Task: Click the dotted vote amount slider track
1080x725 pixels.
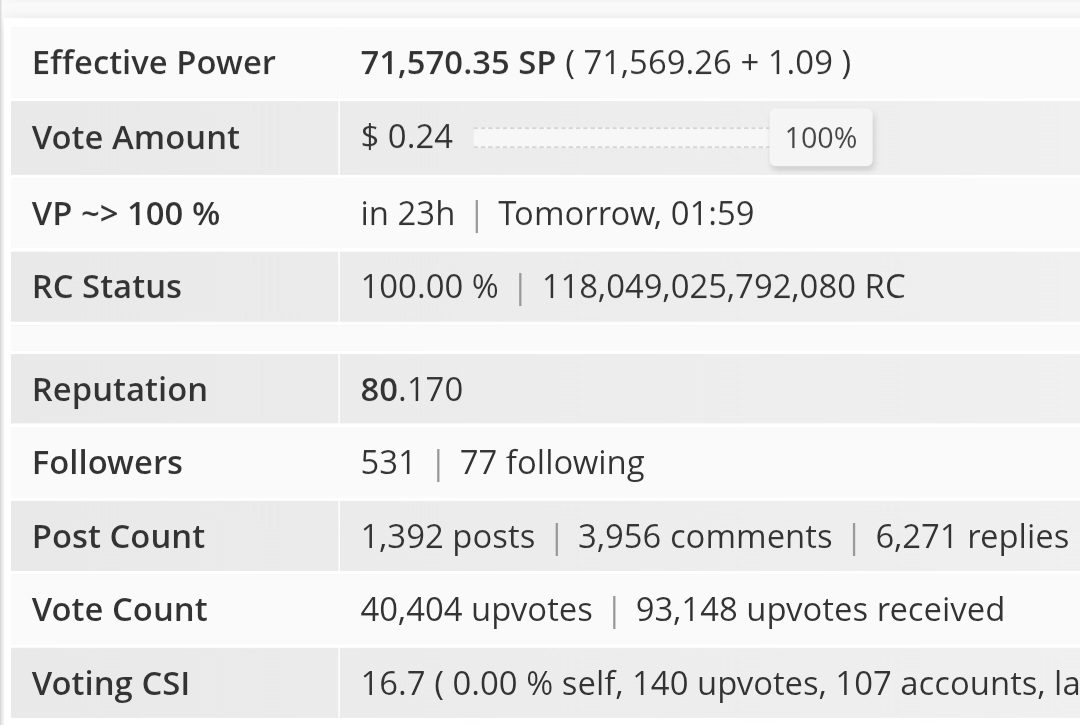Action: 621,138
